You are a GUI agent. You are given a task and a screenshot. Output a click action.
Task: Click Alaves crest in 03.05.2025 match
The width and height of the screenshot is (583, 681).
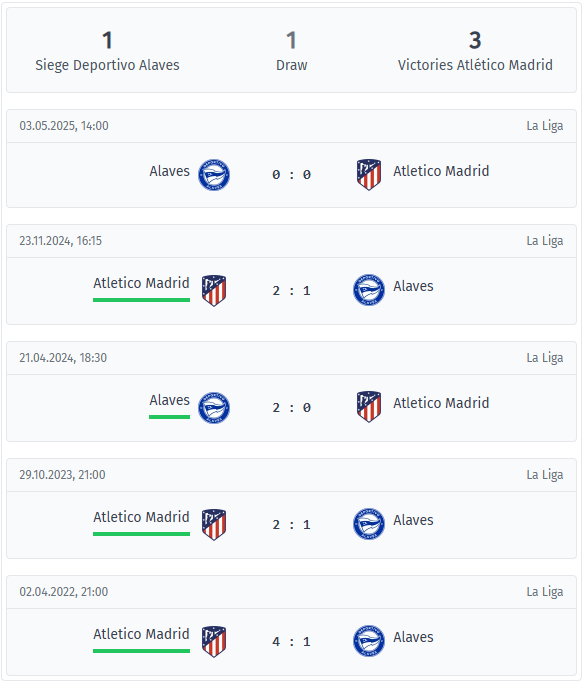[214, 175]
